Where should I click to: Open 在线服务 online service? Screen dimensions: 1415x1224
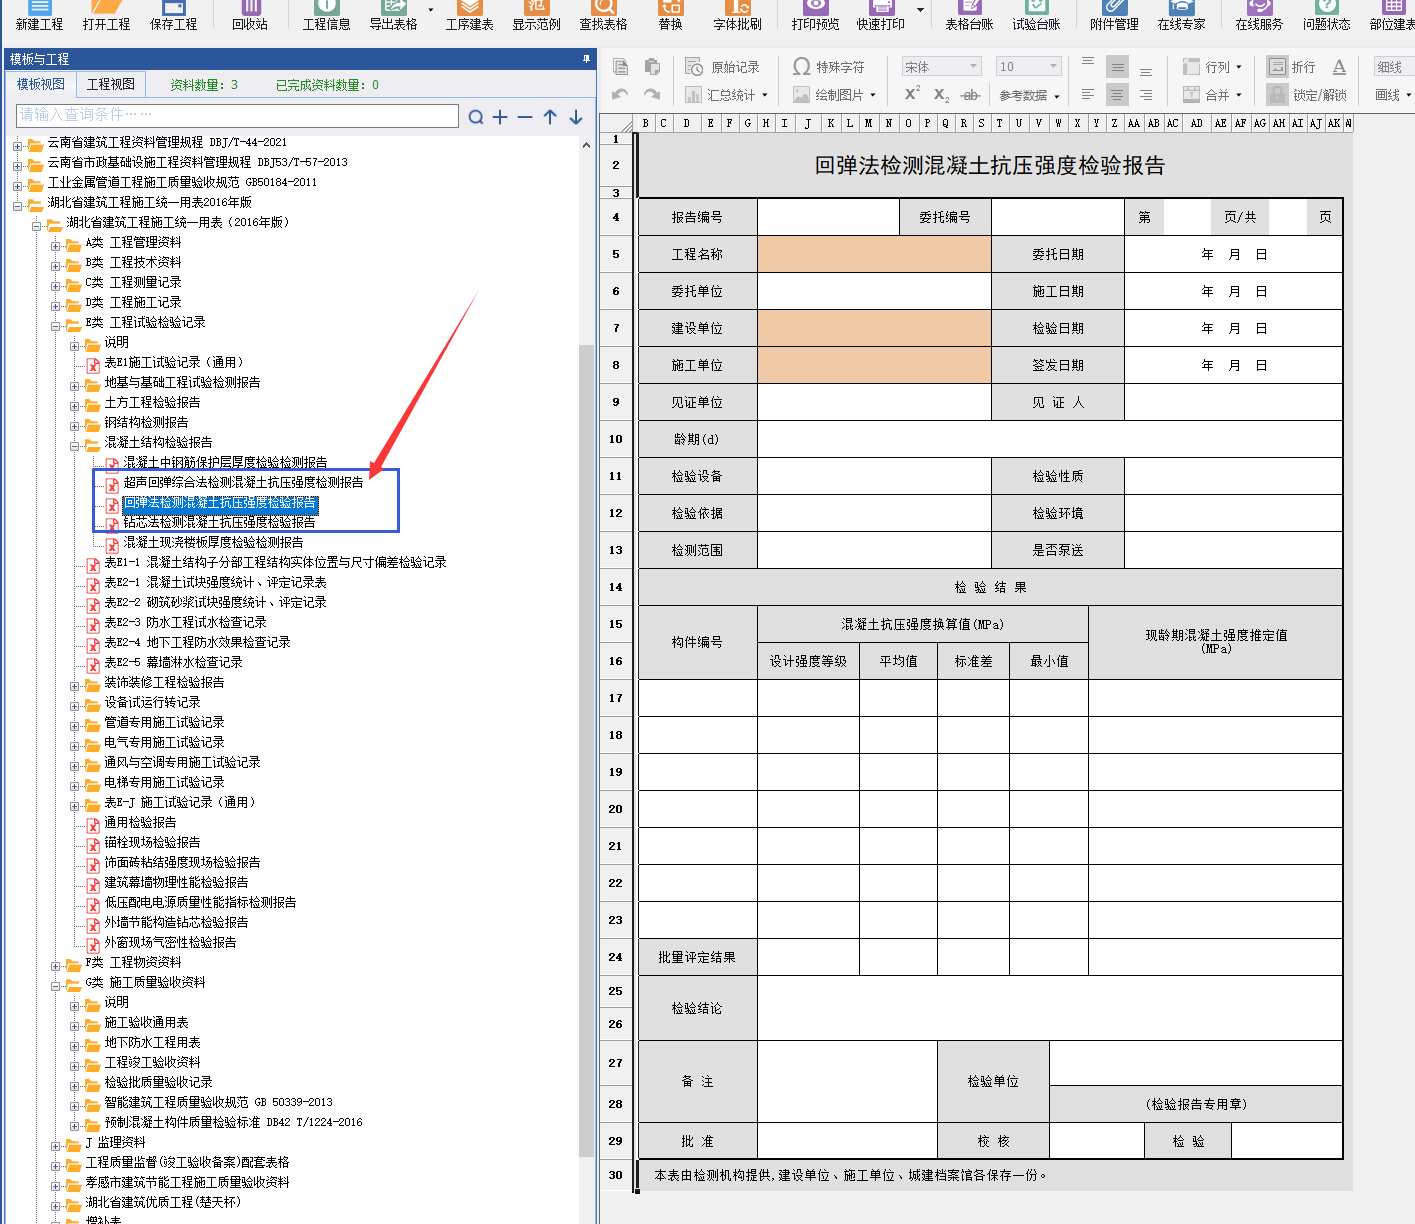click(1259, 15)
